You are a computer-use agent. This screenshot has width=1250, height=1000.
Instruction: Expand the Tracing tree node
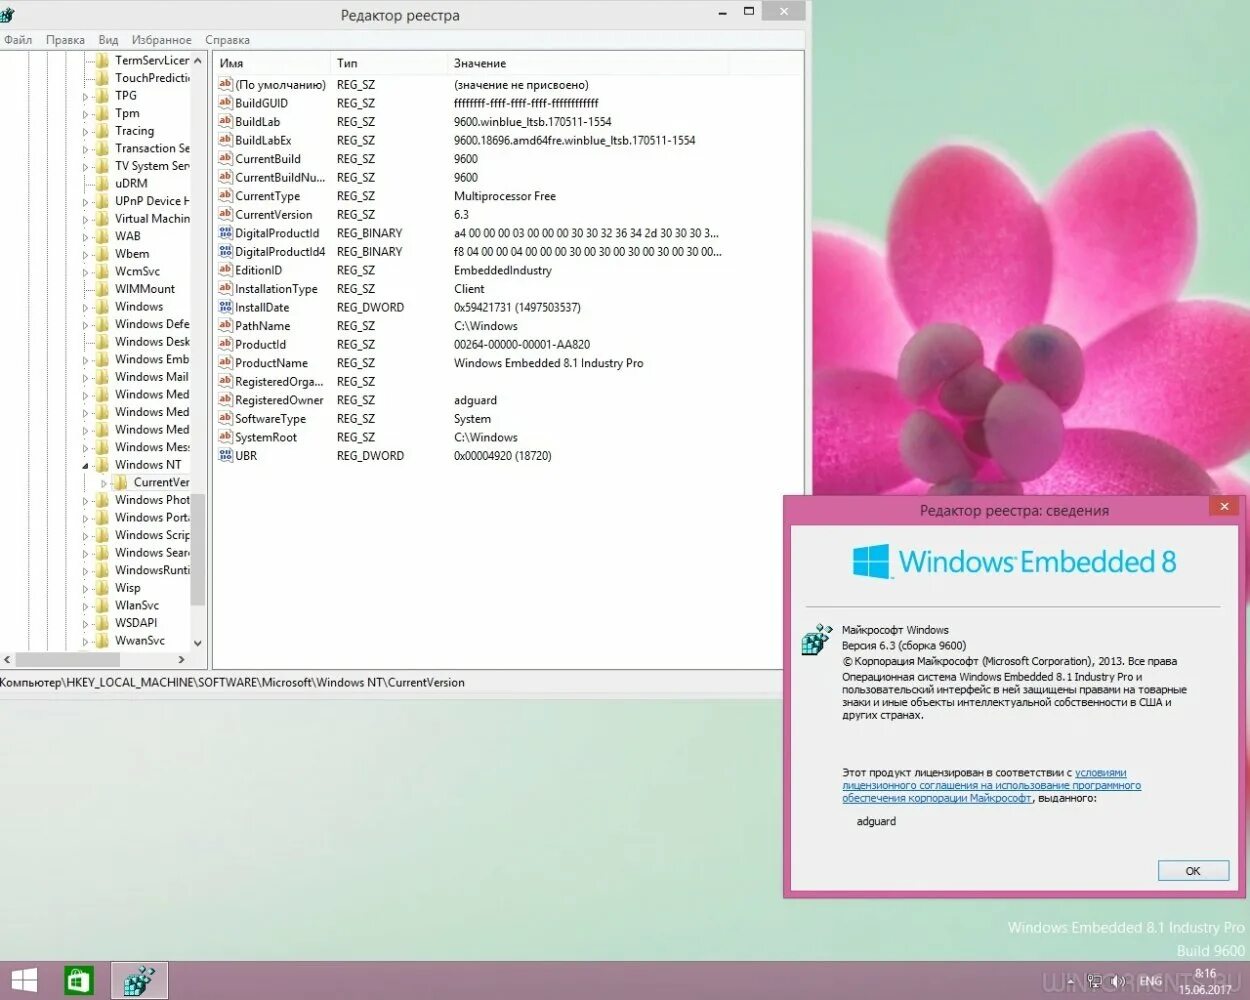(x=86, y=132)
